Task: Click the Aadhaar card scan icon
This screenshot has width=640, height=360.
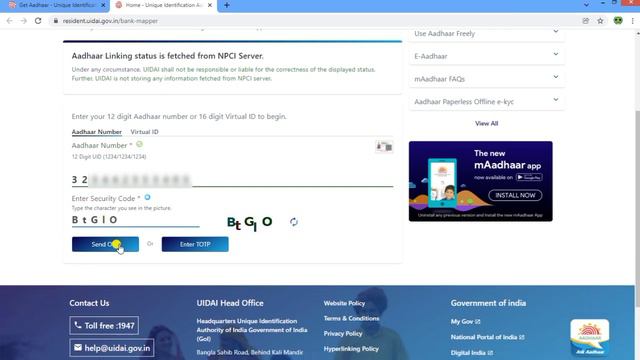Action: (x=384, y=147)
